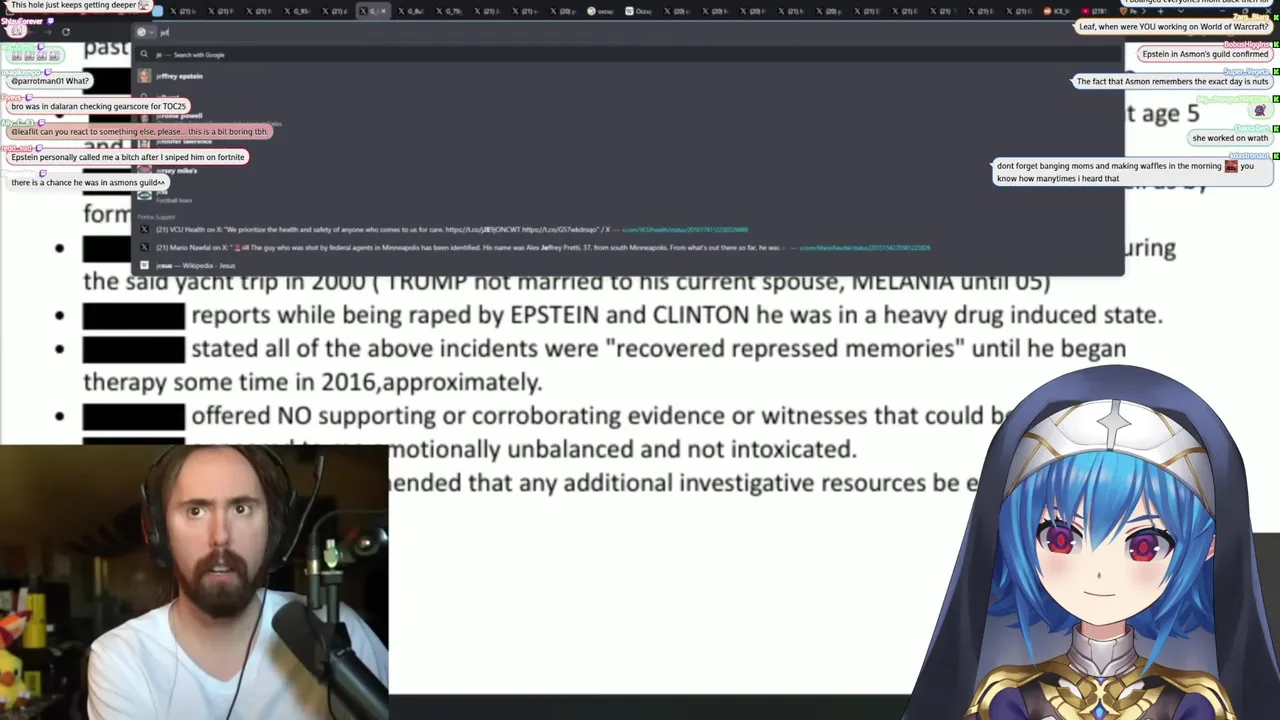
Task: Reload the current page in Firefox
Action: [66, 32]
